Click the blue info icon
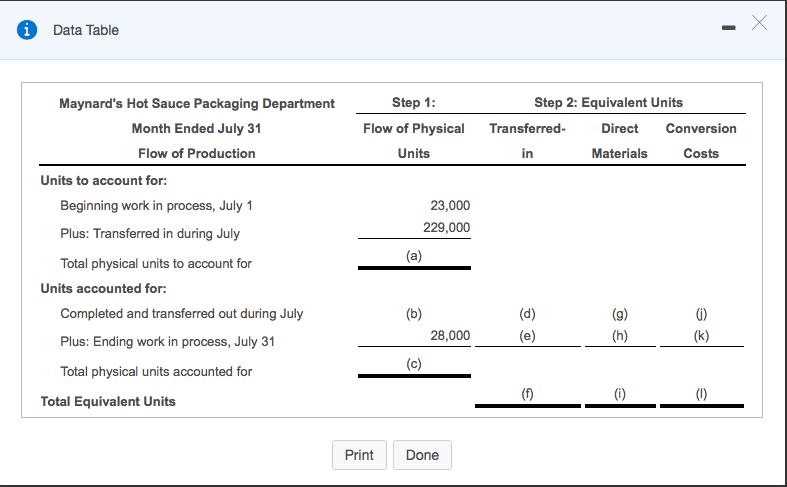 click(27, 30)
